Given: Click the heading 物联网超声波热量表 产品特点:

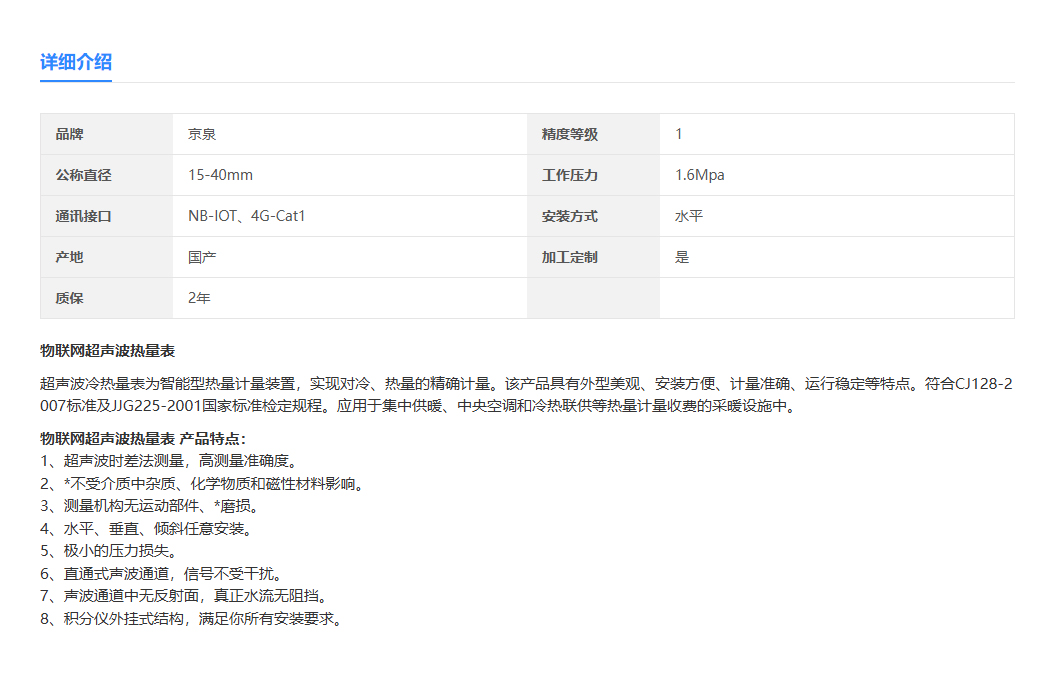Looking at the screenshot, I should (143, 439).
